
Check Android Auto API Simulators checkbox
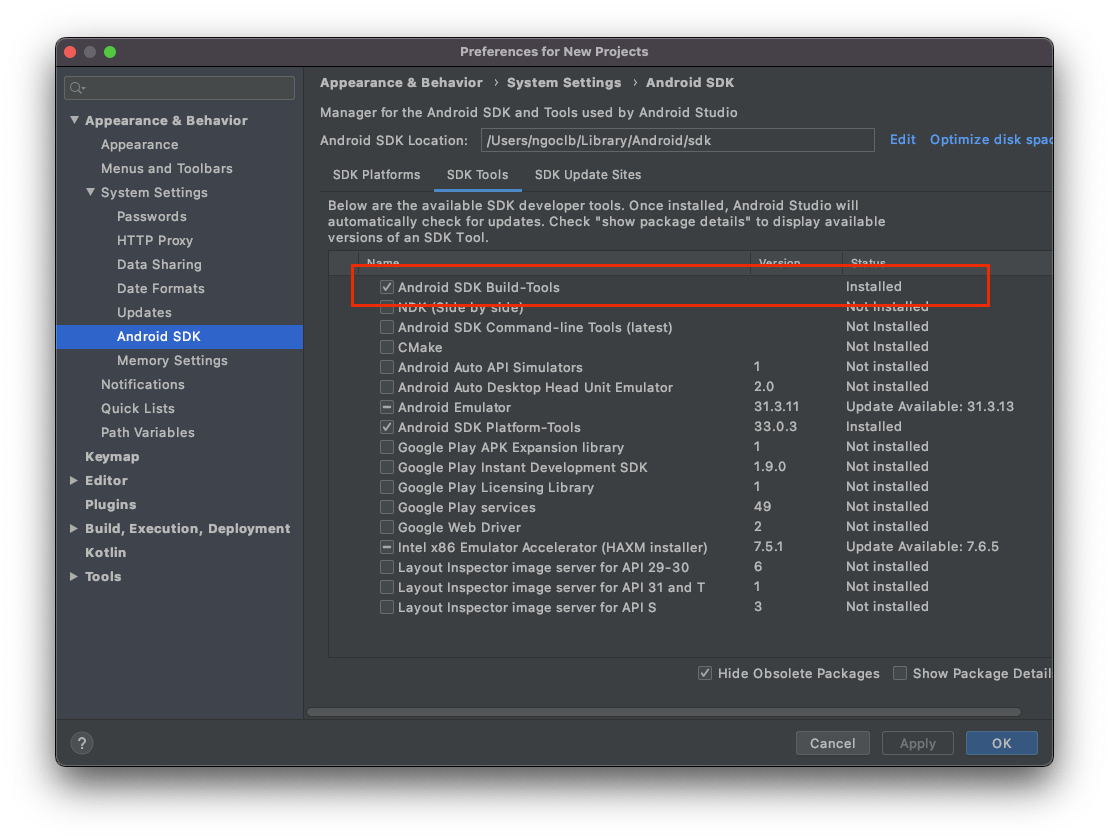[x=387, y=367]
